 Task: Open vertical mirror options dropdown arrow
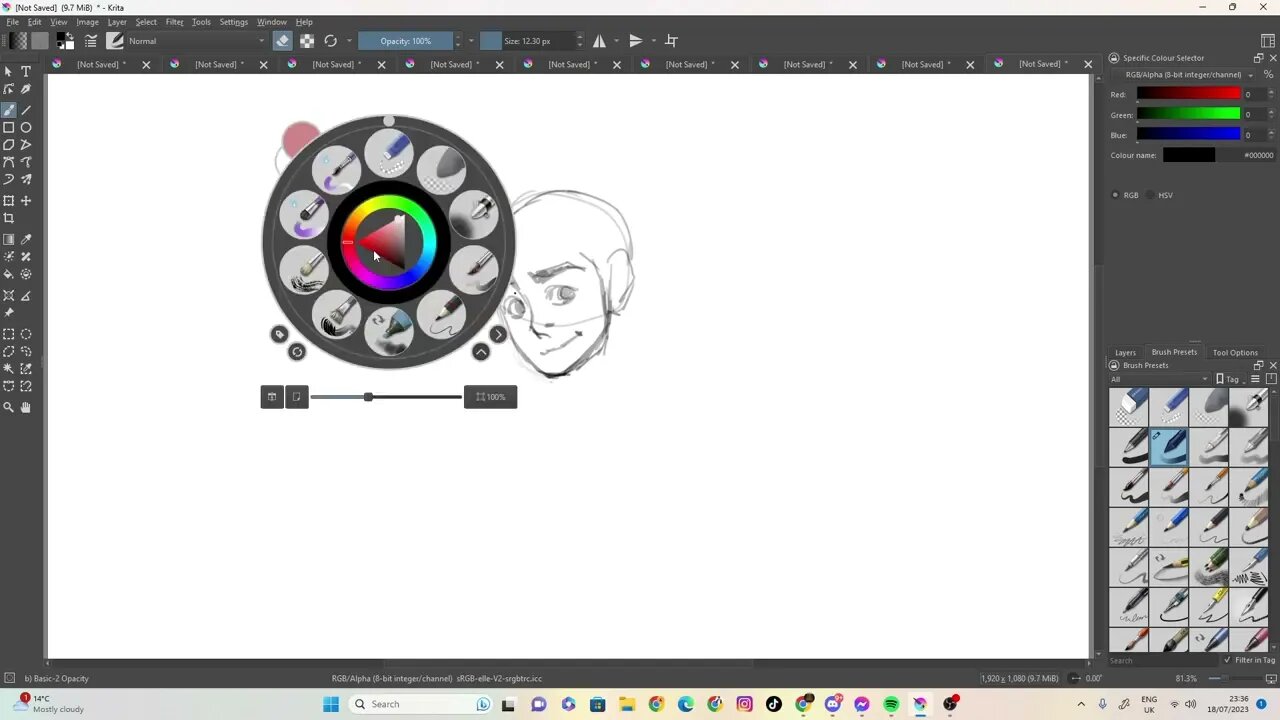pos(653,41)
